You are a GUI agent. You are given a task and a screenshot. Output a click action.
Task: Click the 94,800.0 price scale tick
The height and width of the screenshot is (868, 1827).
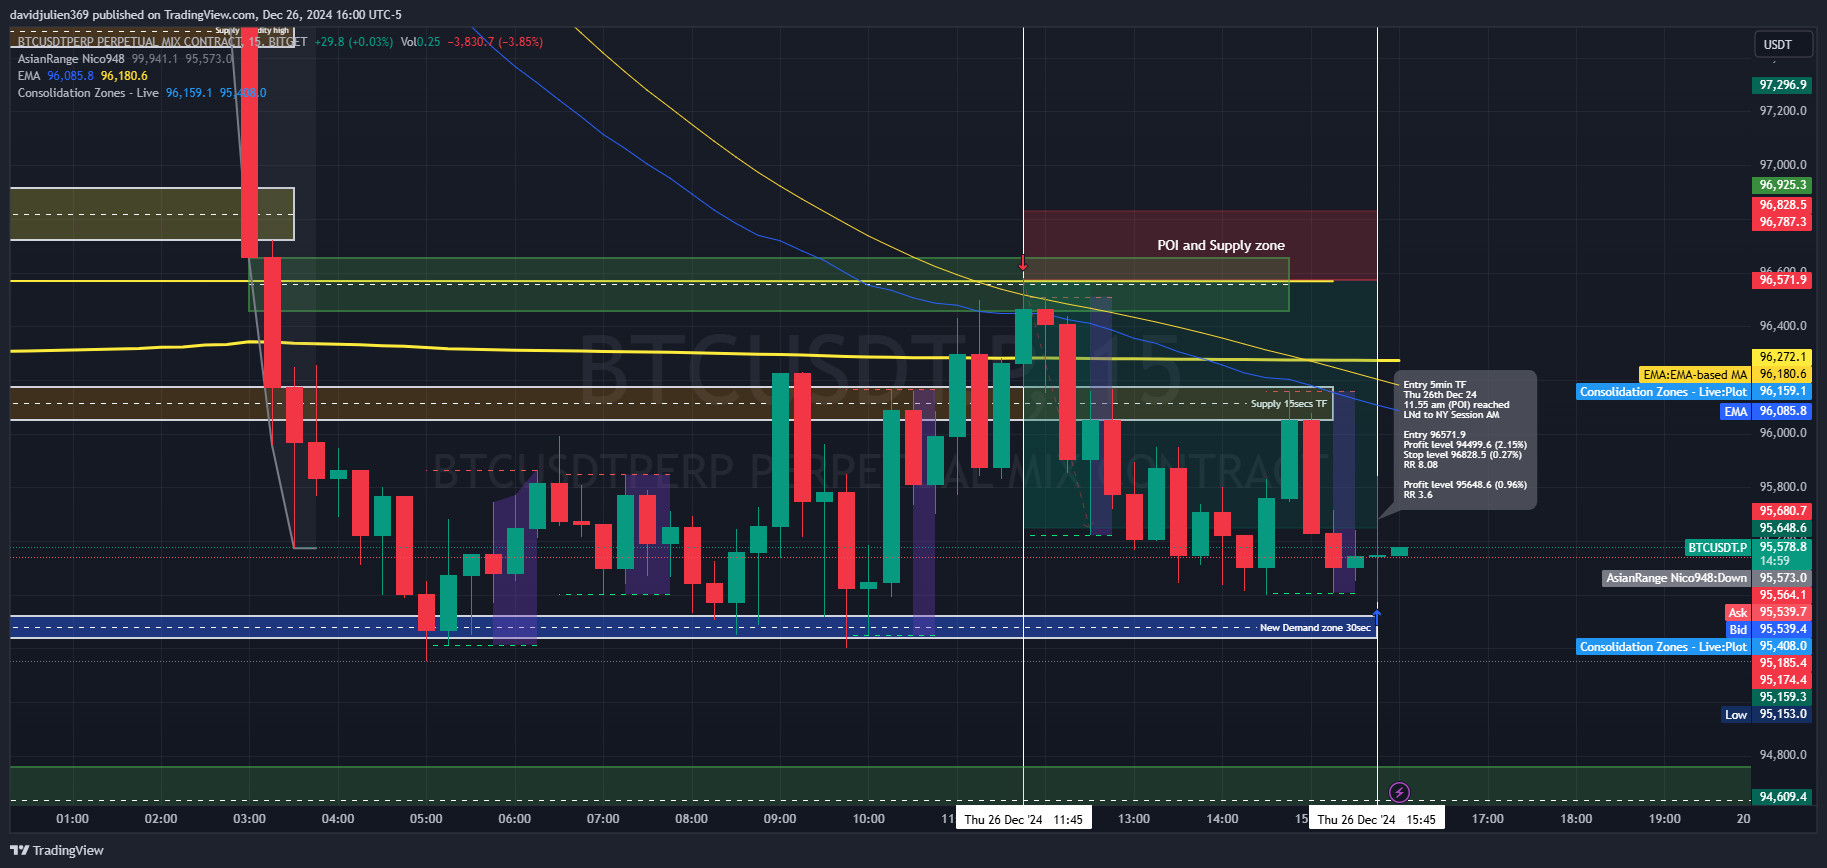(1783, 755)
